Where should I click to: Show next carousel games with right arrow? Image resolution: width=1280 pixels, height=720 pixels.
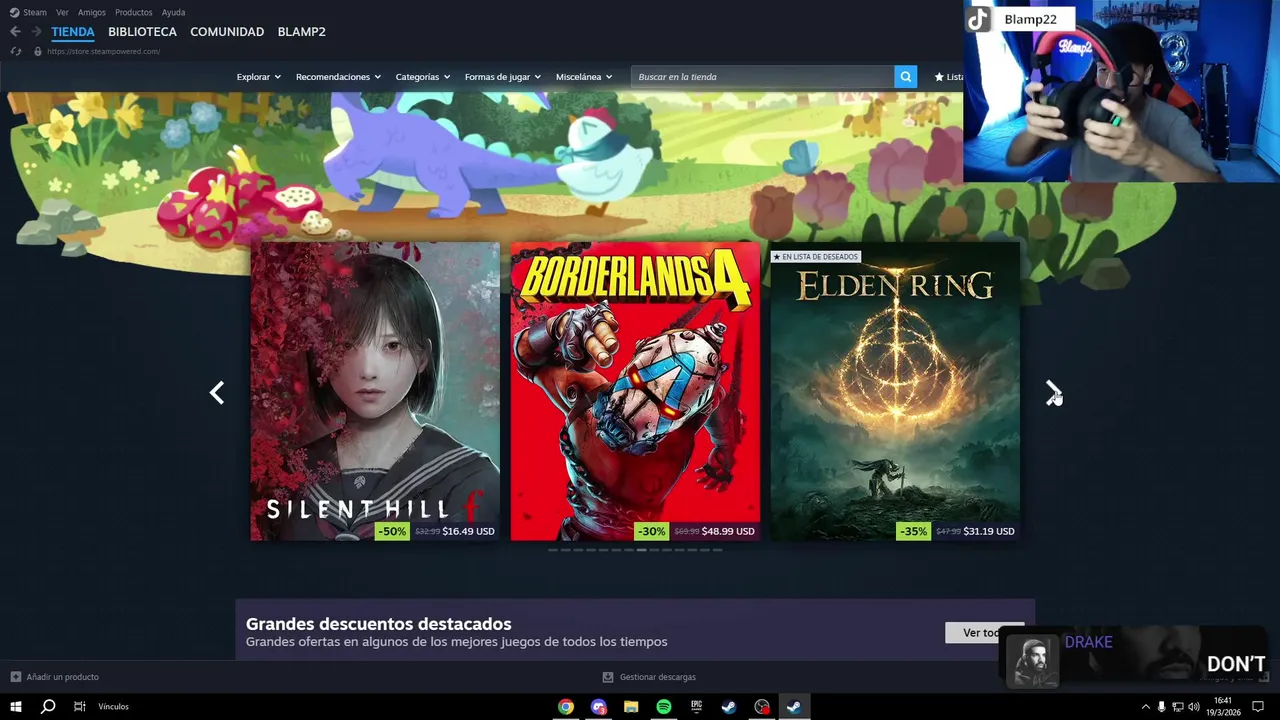click(1053, 393)
